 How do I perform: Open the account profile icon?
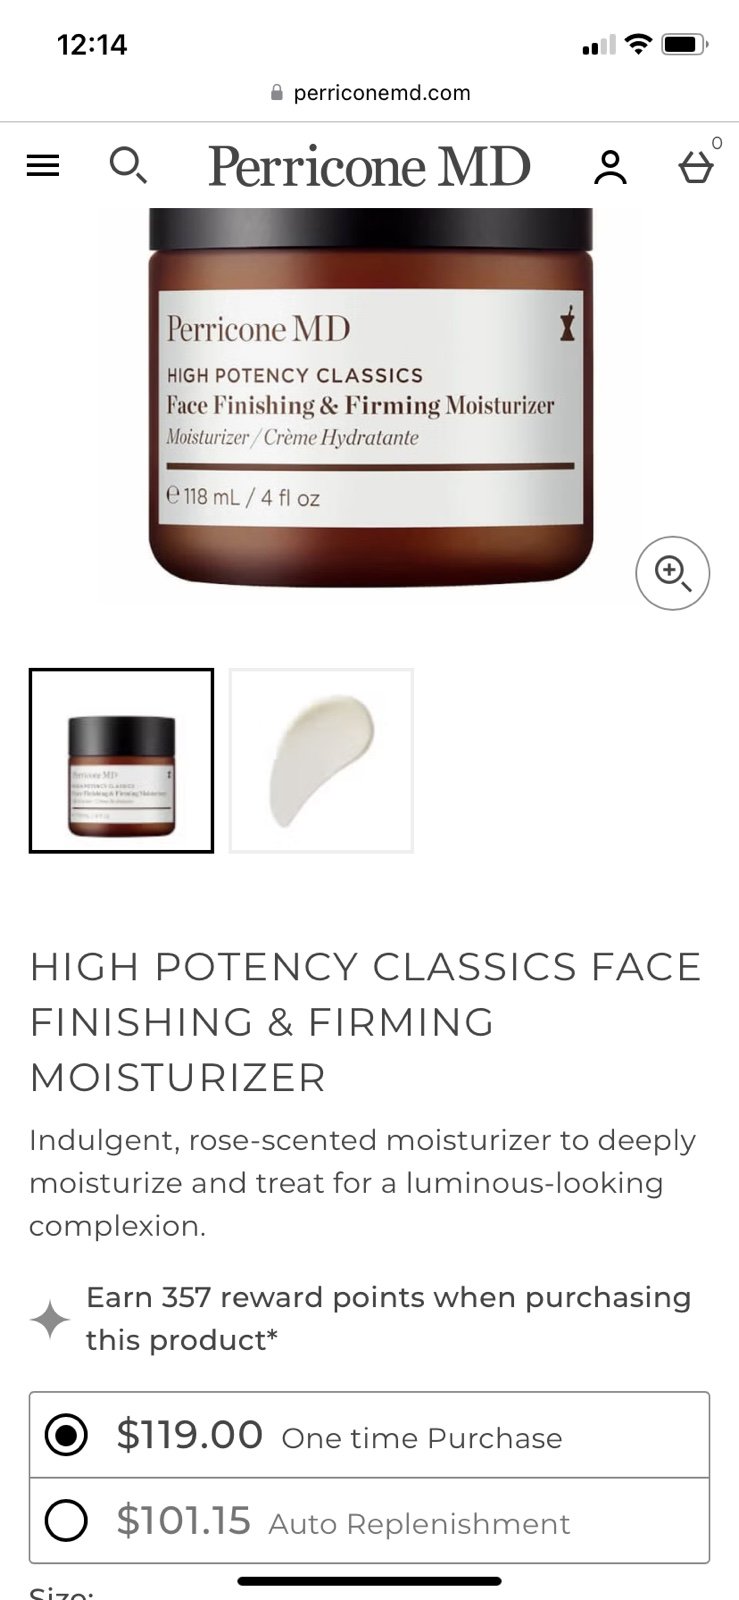pyautogui.click(x=610, y=167)
